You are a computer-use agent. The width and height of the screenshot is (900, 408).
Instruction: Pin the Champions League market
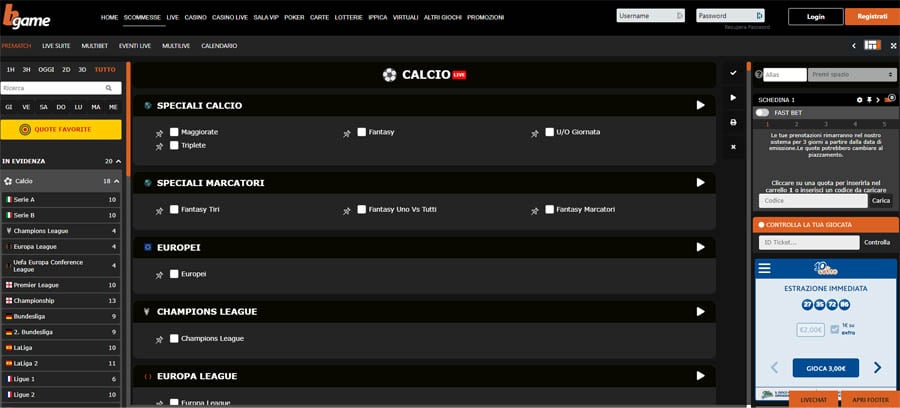coord(159,340)
